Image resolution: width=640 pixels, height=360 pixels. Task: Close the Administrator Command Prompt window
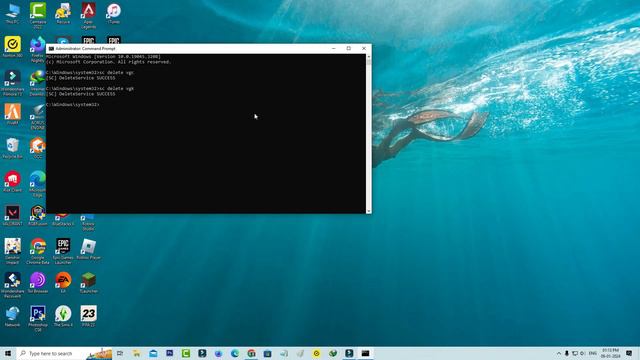(364, 49)
